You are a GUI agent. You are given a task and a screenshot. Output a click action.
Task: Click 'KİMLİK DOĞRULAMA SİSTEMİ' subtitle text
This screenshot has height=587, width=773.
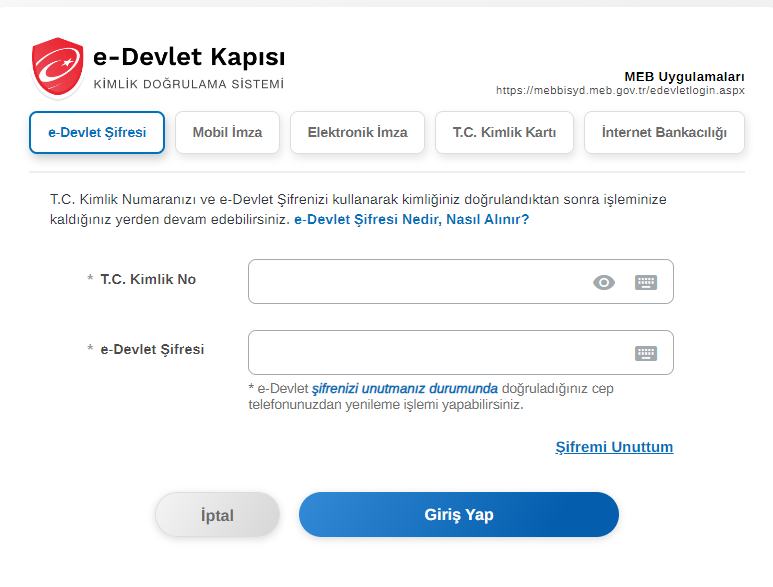tap(189, 84)
